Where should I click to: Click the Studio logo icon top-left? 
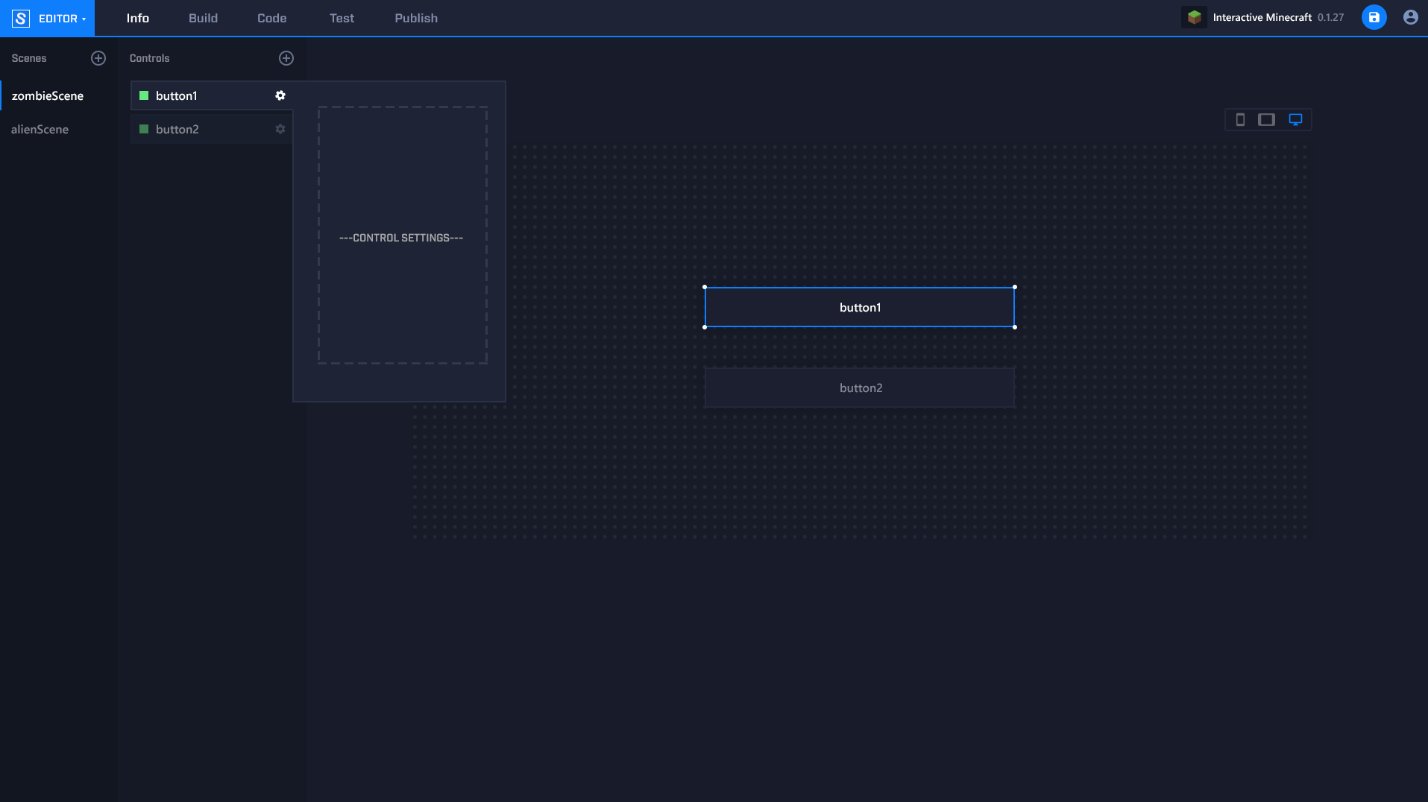20,17
